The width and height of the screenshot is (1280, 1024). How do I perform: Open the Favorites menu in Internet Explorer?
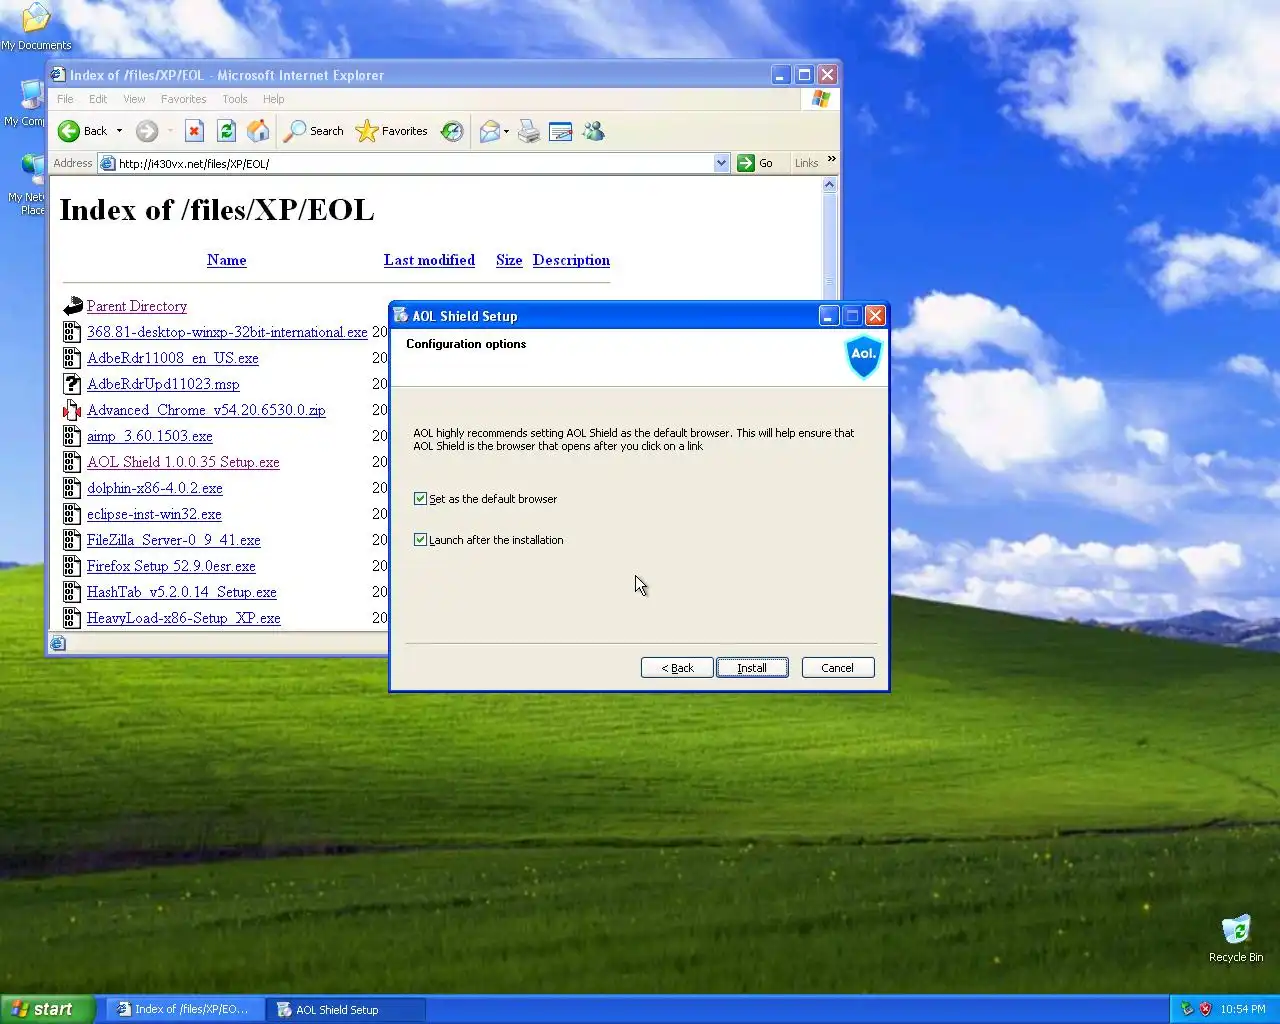pos(183,99)
